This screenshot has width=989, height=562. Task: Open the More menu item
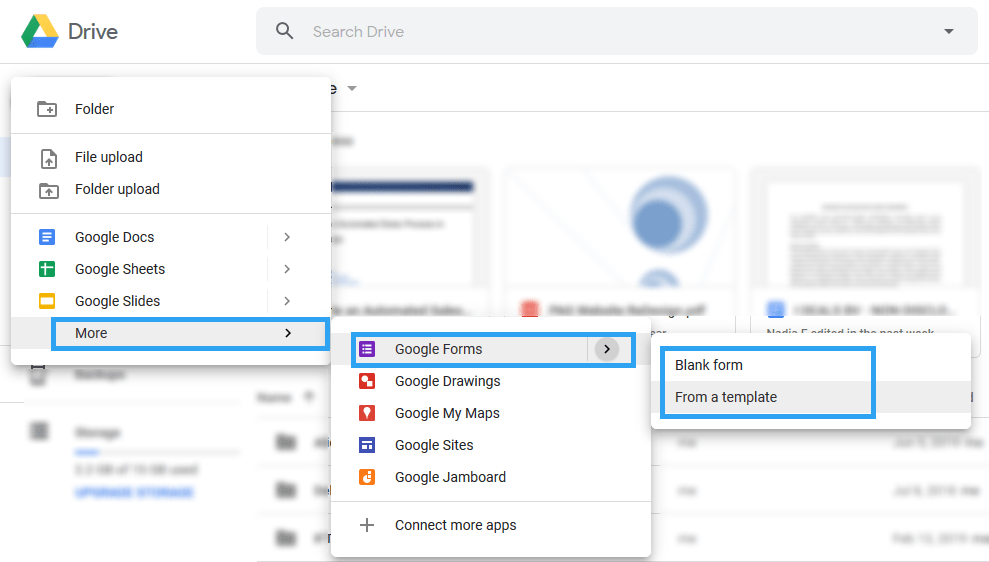point(171,333)
